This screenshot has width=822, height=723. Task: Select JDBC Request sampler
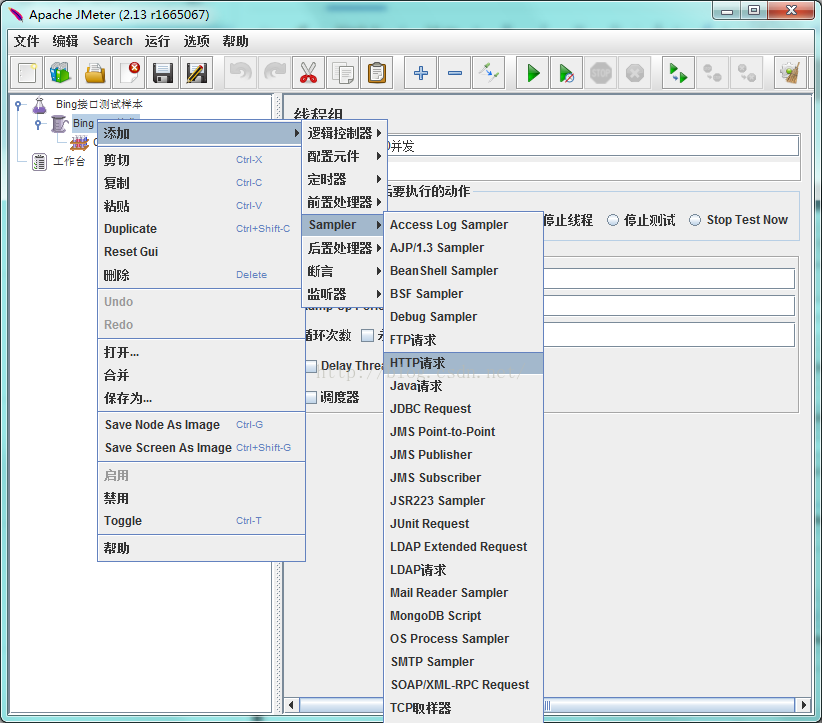[x=463, y=408]
